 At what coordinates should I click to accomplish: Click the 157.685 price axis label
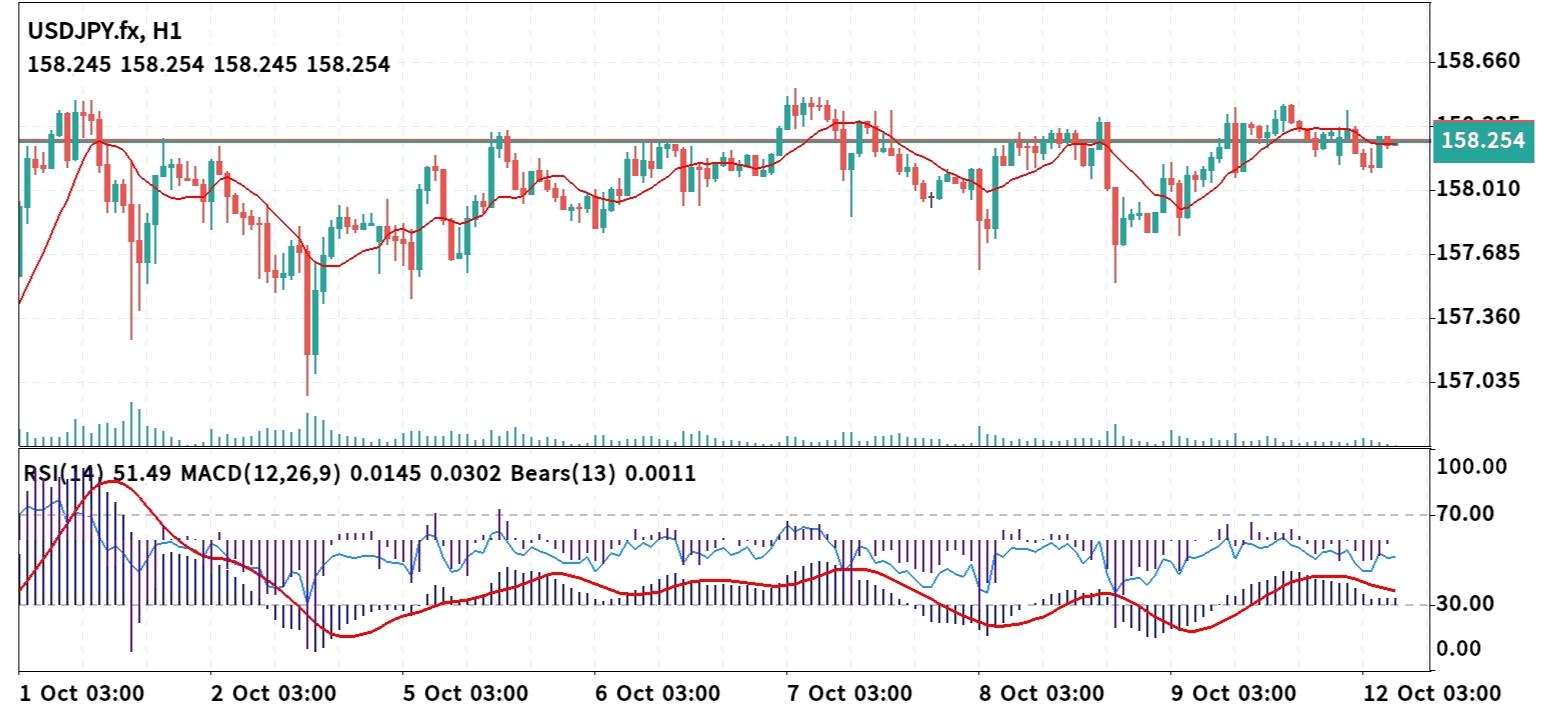pos(1478,253)
